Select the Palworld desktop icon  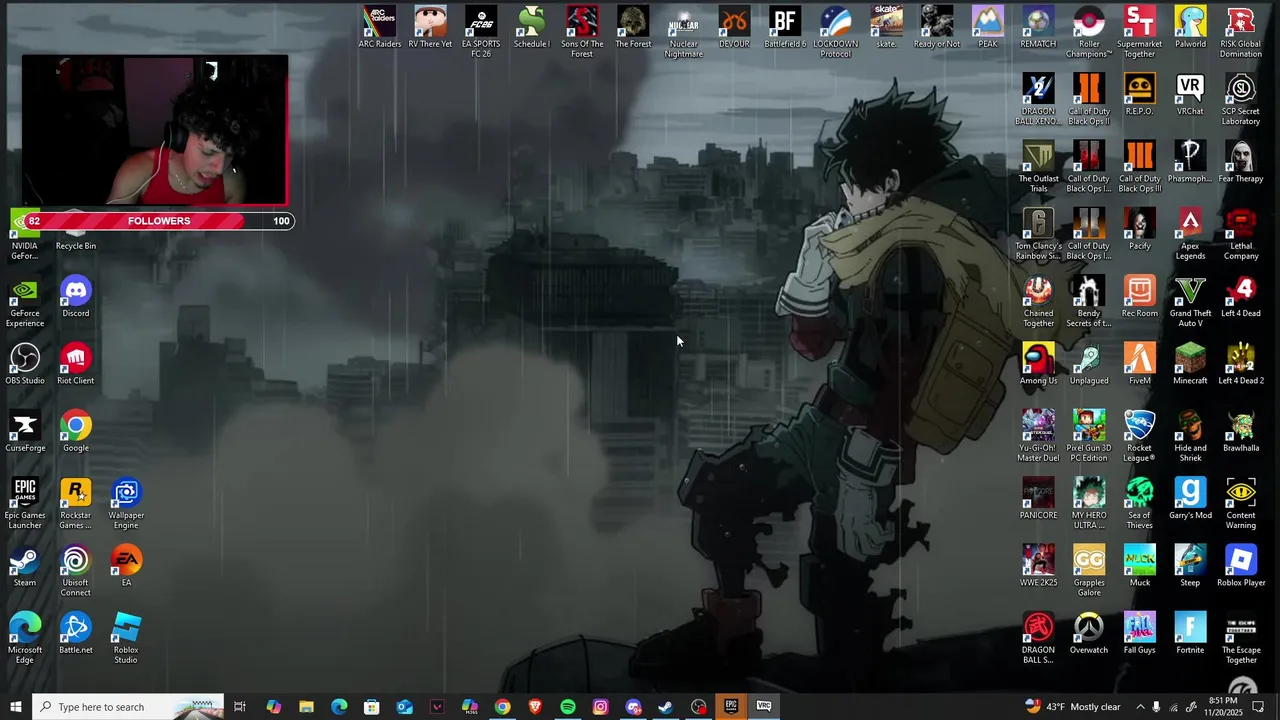coord(1190,28)
